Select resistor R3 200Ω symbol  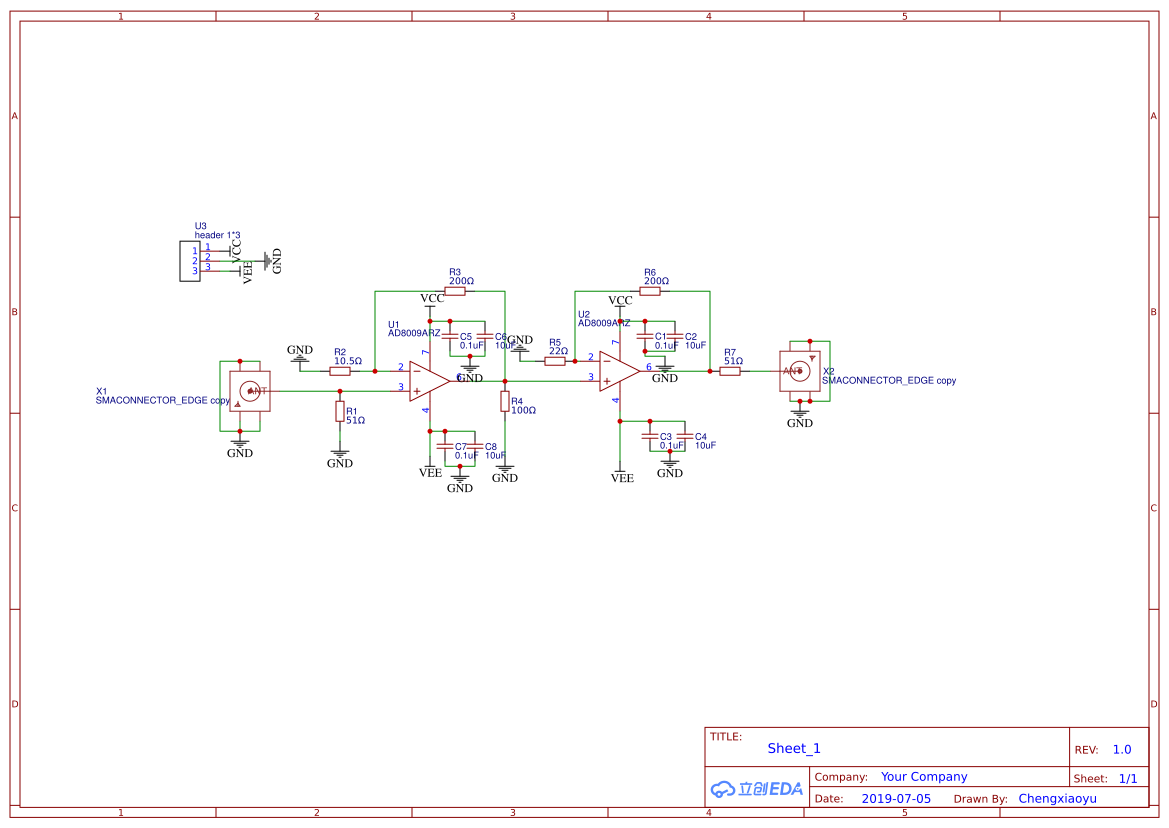(456, 291)
